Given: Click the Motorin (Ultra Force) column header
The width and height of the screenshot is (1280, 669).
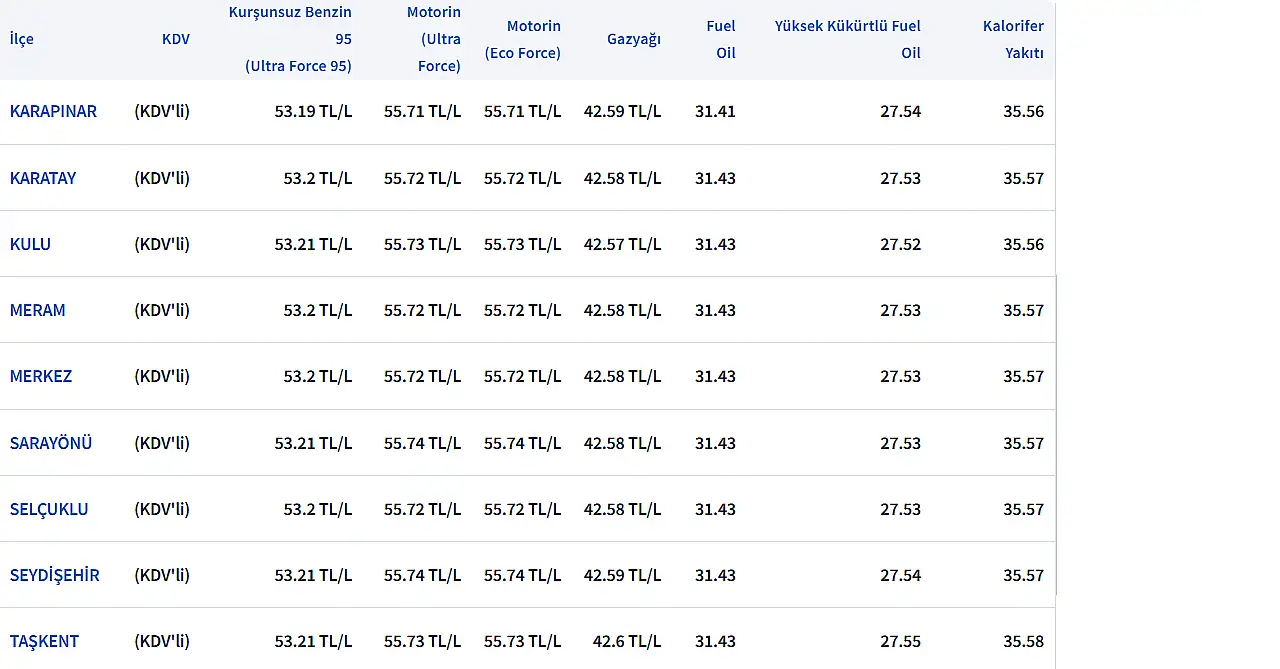Looking at the screenshot, I should coord(433,39).
